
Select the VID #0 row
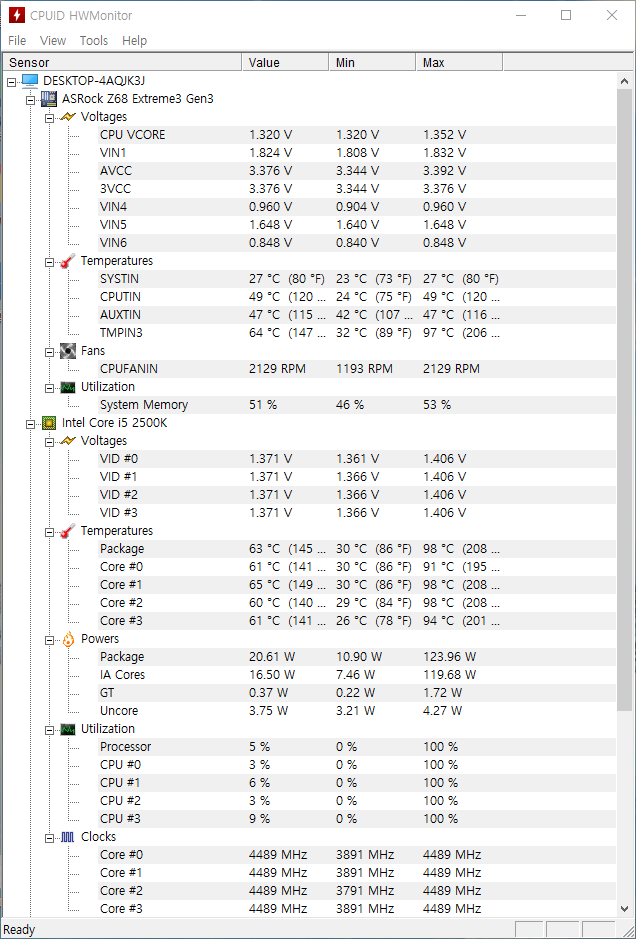pos(357,459)
